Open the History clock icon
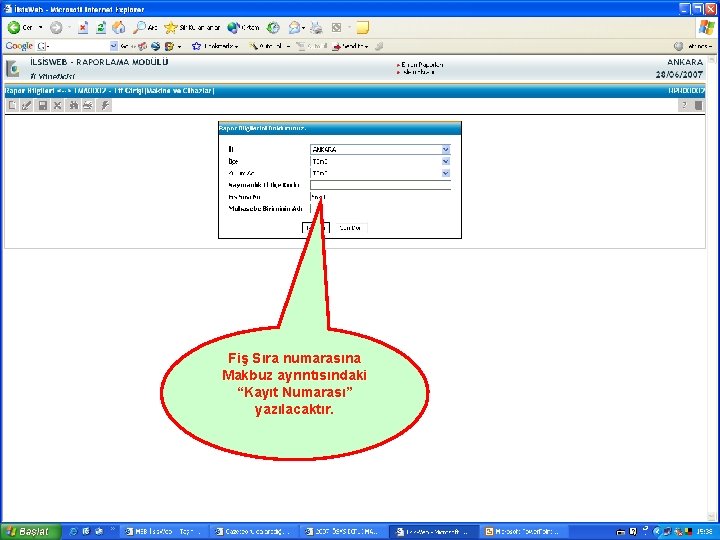The image size is (720, 540). coord(273,28)
